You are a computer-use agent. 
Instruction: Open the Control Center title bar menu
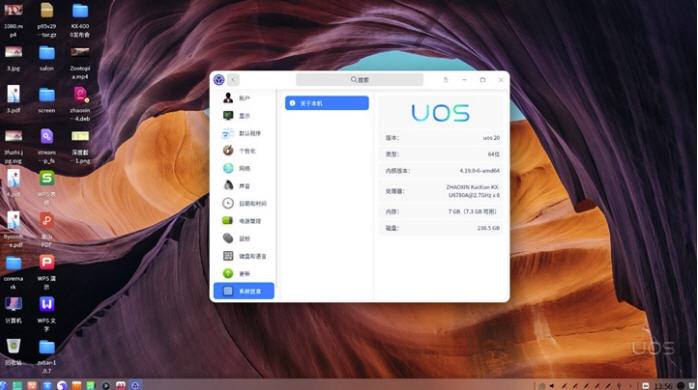pyautogui.click(x=446, y=80)
